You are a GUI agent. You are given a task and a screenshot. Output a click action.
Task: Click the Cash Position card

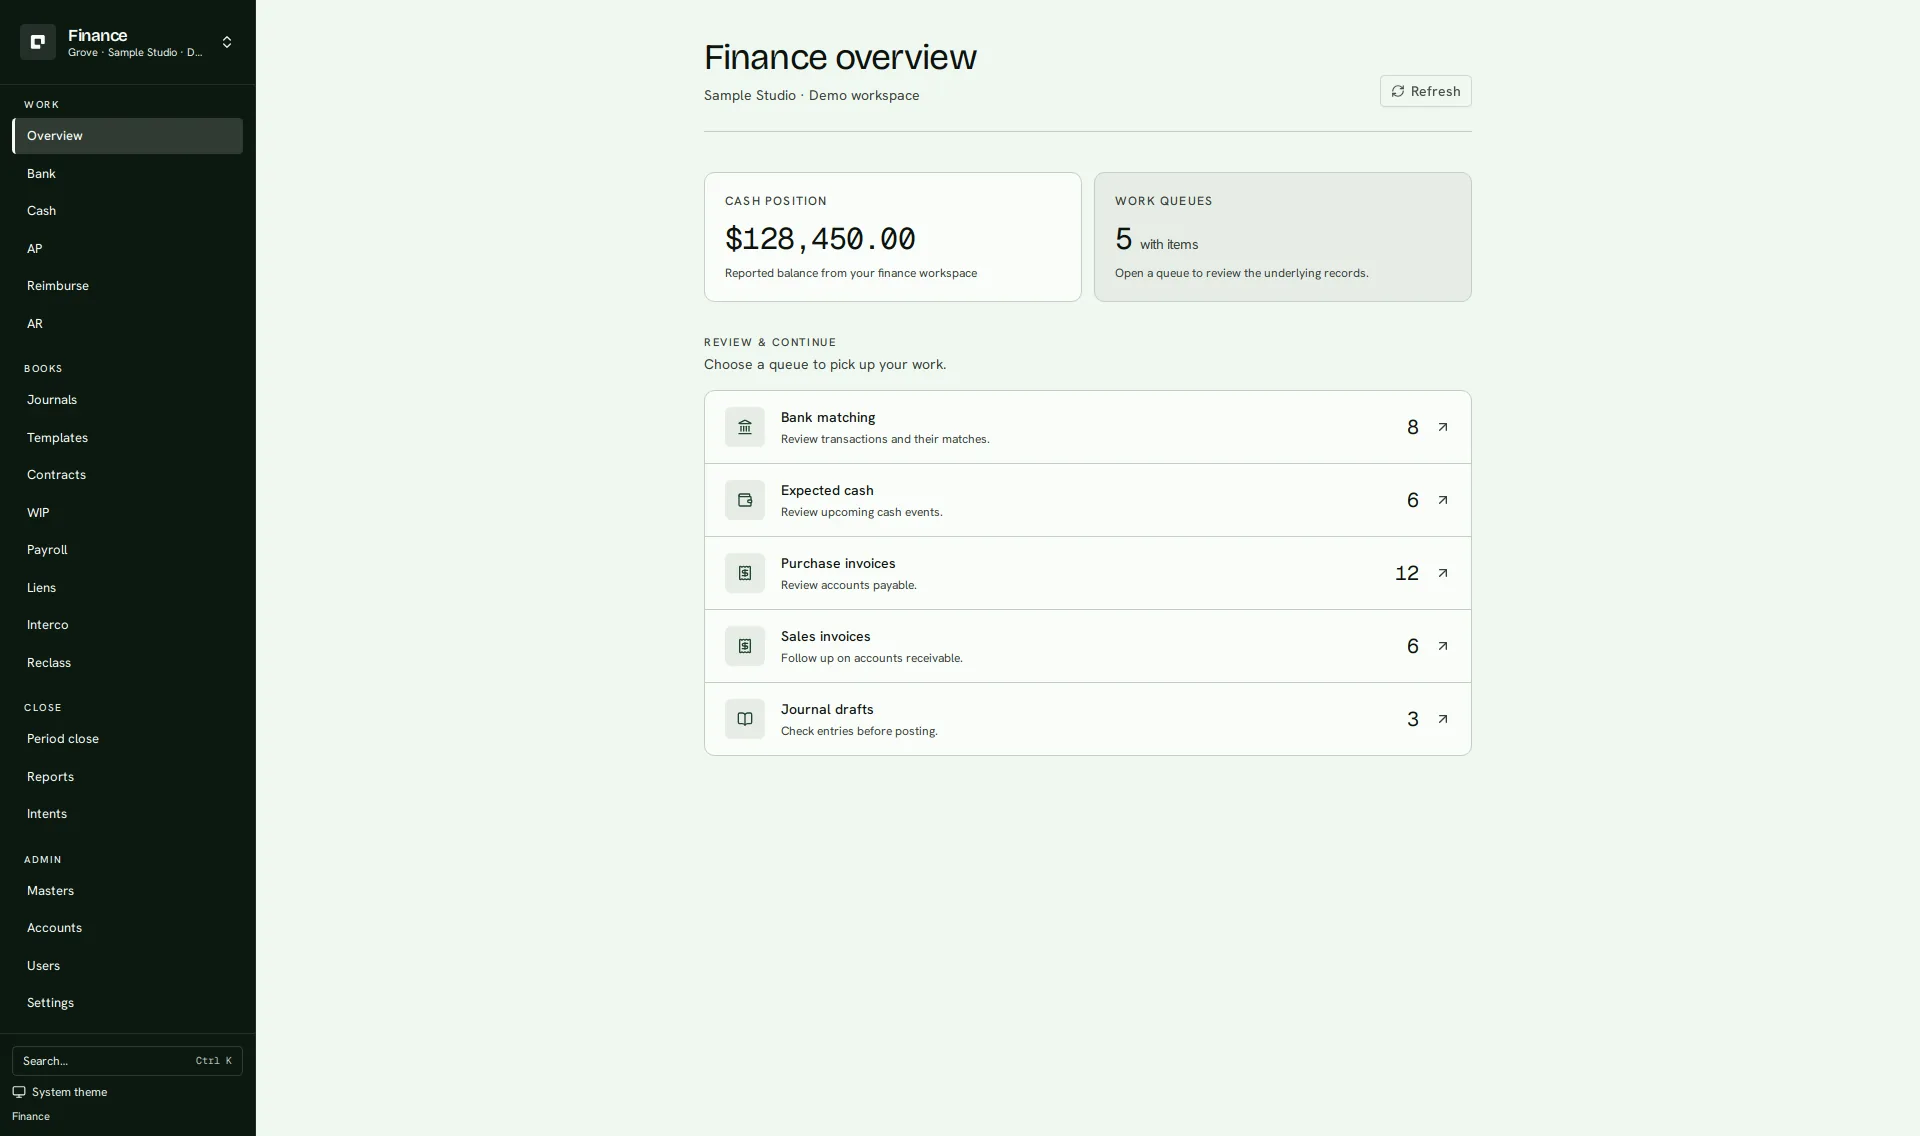click(892, 237)
